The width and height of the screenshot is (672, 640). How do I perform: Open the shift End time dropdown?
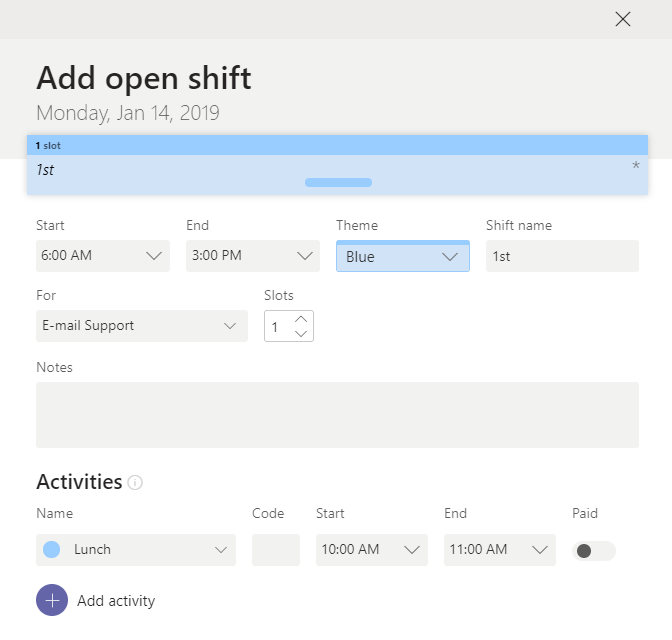(252, 256)
